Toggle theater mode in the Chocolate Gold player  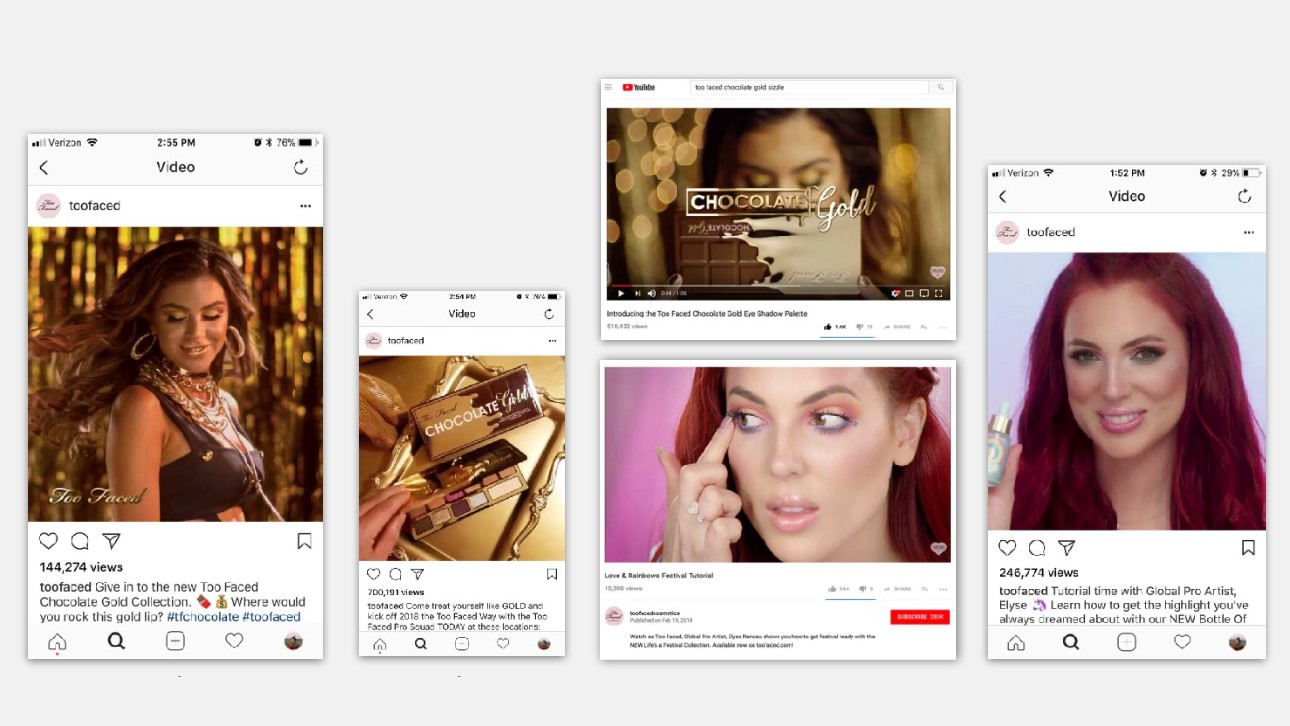924,293
